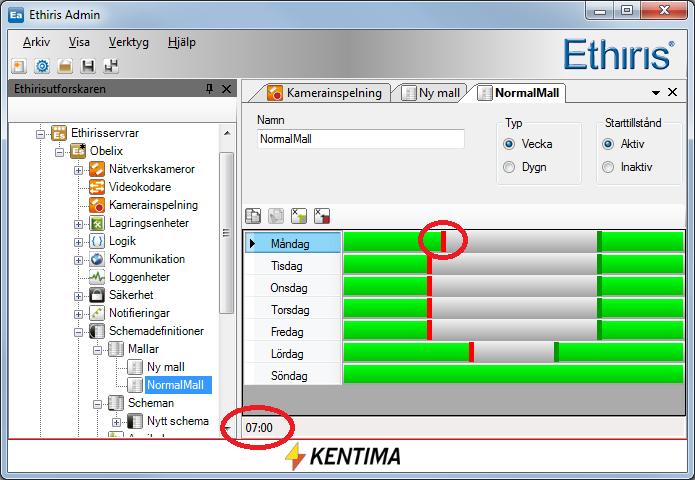
Task: Click the copy schedule icon above Måndag
Action: 253,216
